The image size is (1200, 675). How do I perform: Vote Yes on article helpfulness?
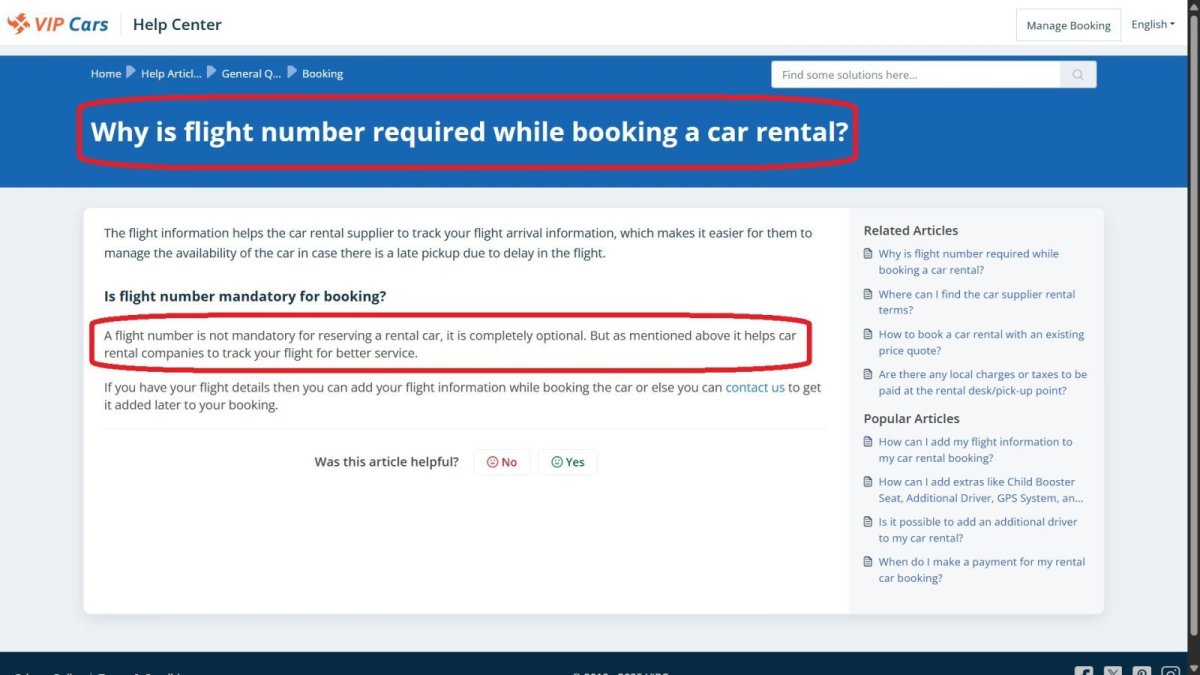[568, 462]
